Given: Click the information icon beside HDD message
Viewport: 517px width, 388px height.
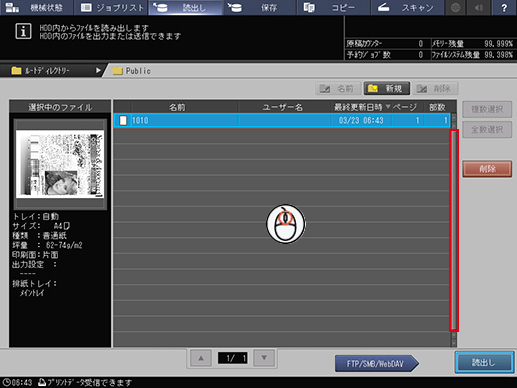Looking at the screenshot, I should (x=23, y=31).
